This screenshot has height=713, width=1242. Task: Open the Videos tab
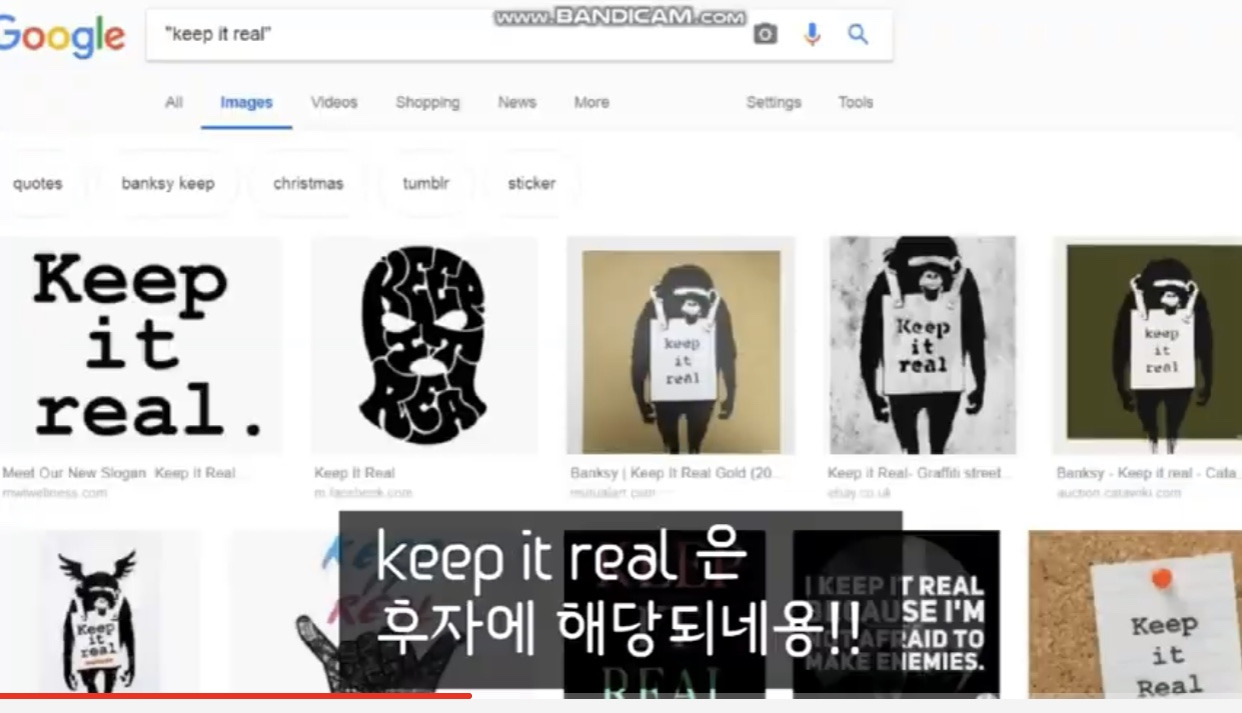pos(334,102)
